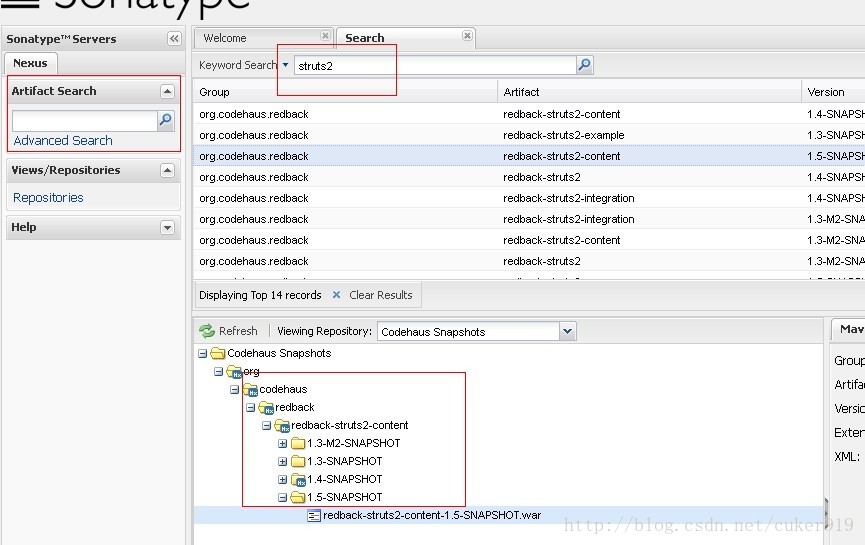
Task: Click the Refresh button label
Action: point(238,331)
